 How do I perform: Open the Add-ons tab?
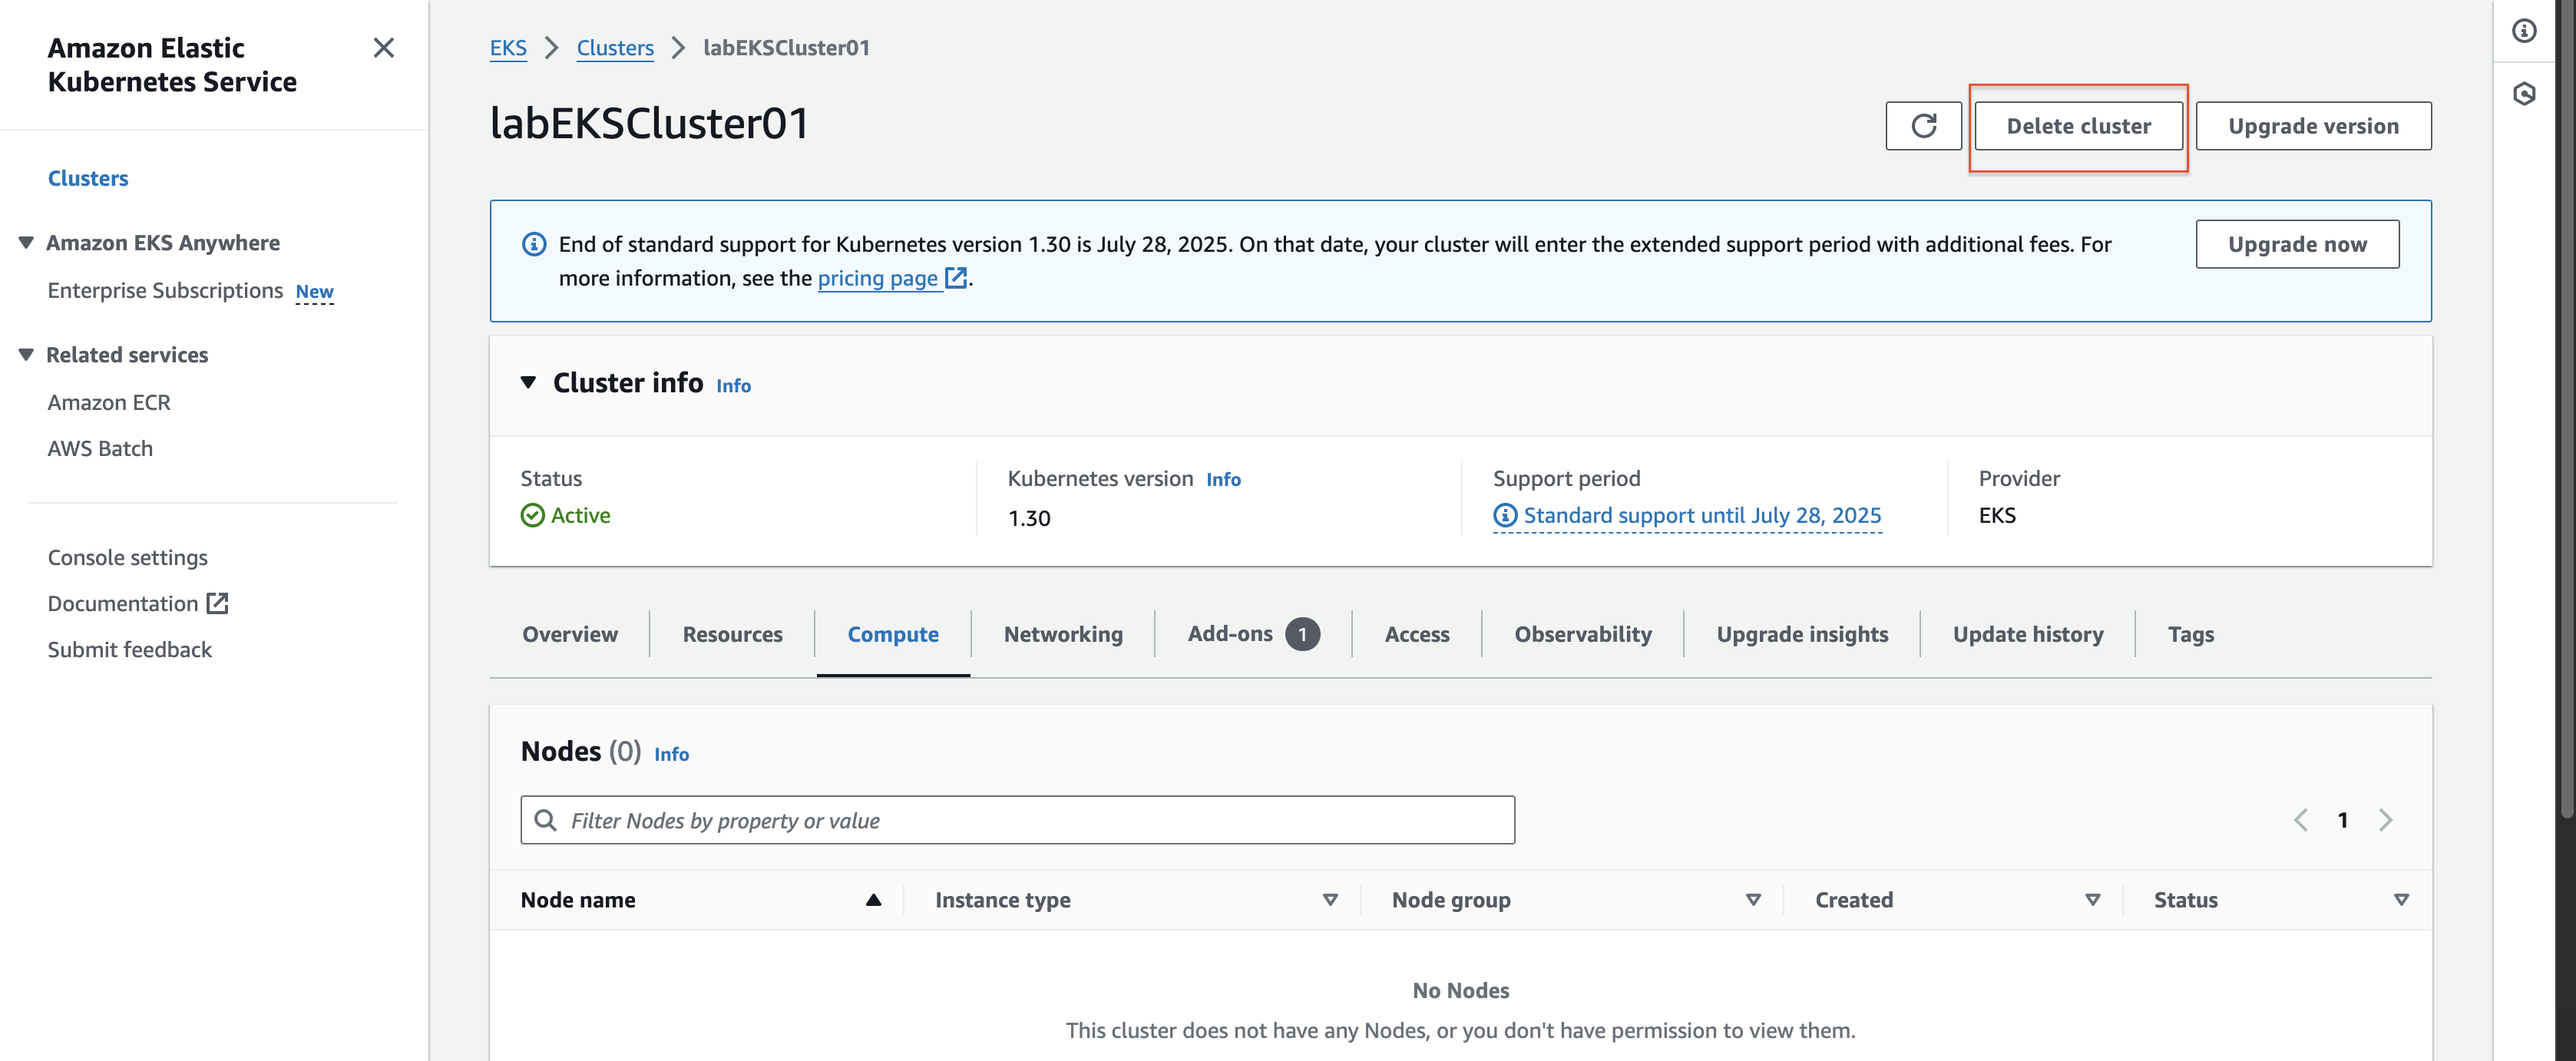[1230, 634]
